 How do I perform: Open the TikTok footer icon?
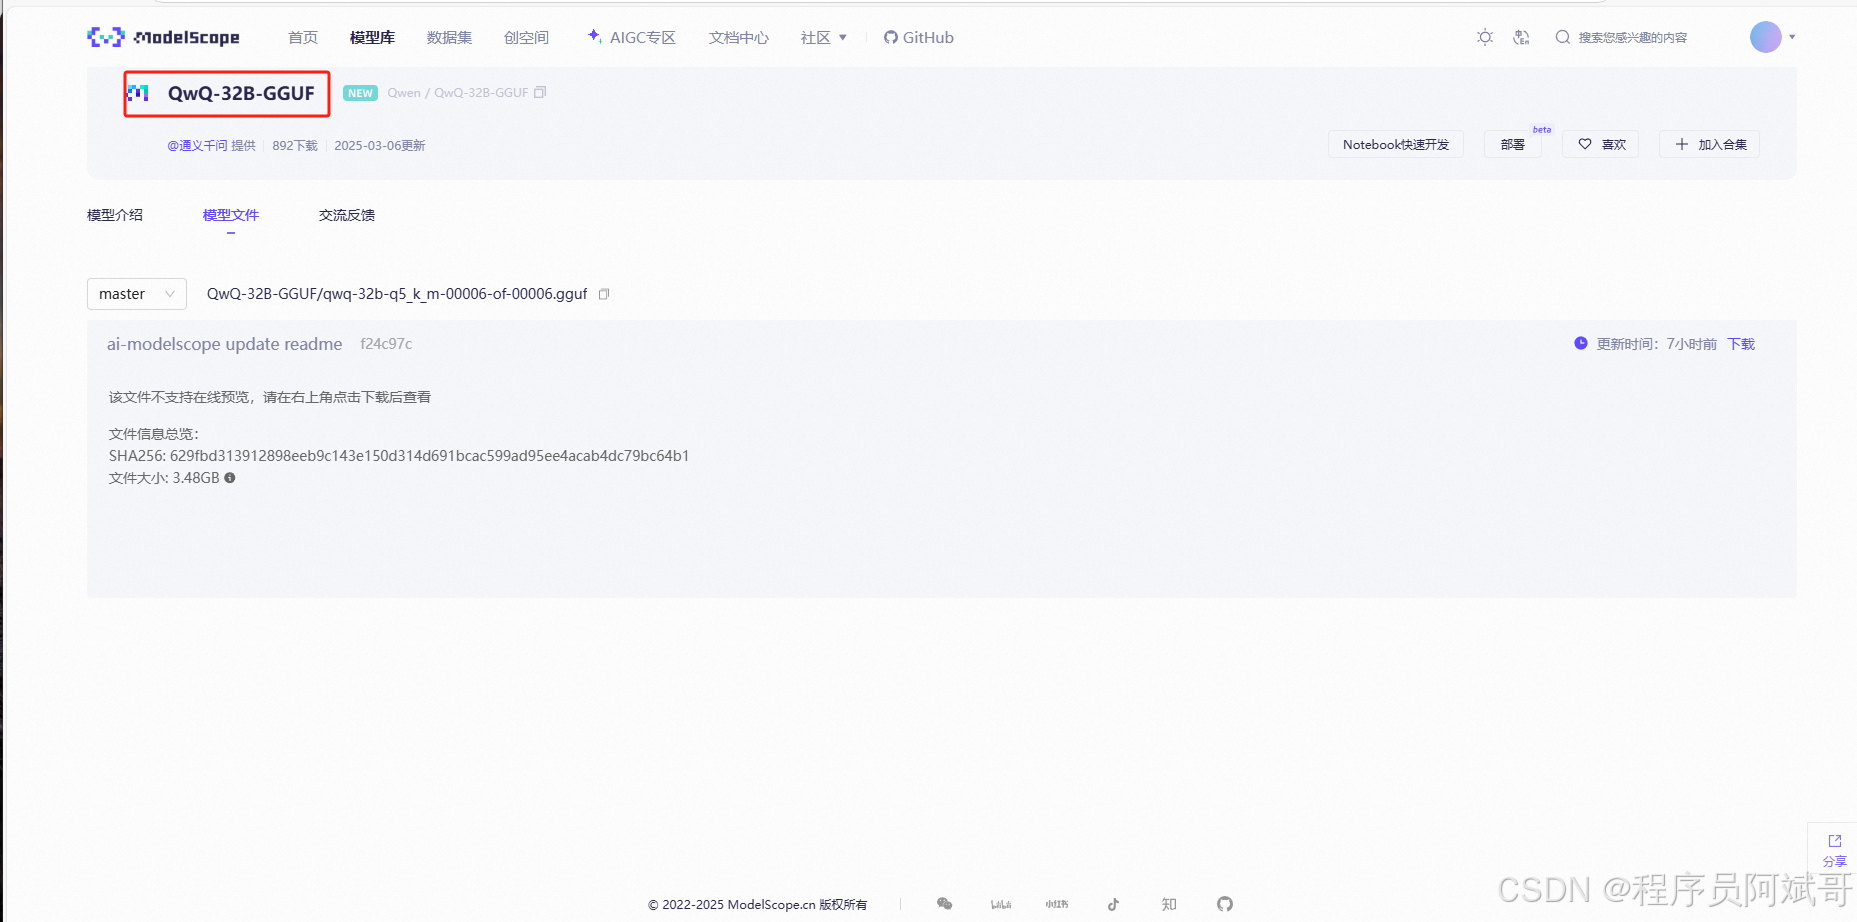click(1113, 904)
